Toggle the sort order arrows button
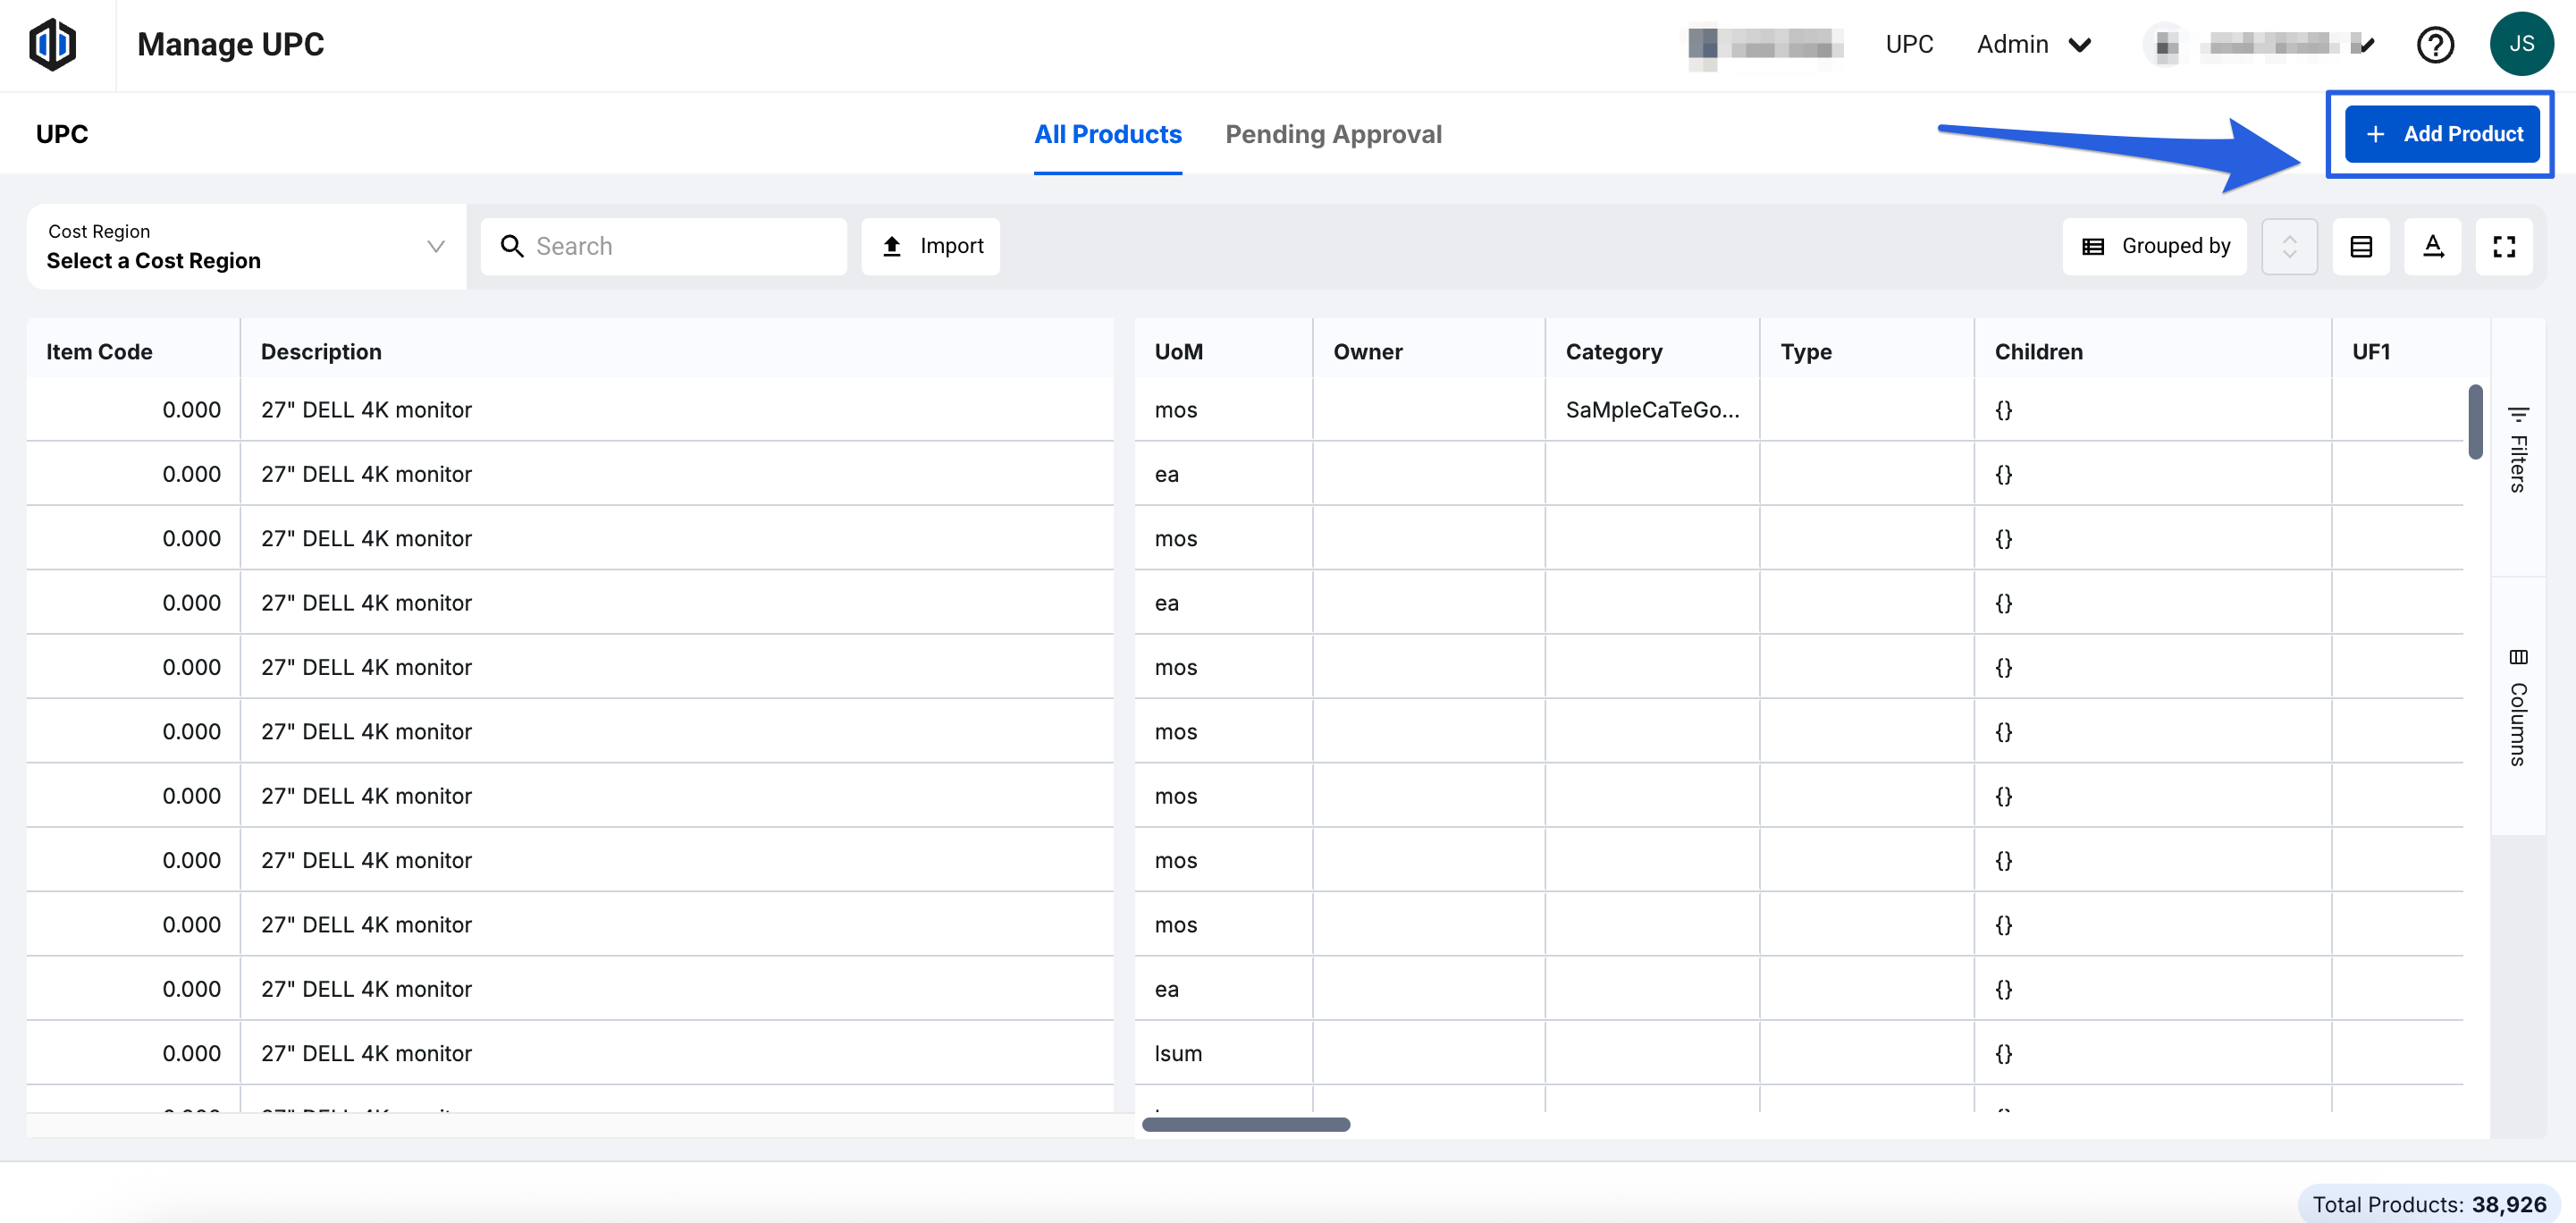This screenshot has height=1223, width=2576. (2289, 246)
